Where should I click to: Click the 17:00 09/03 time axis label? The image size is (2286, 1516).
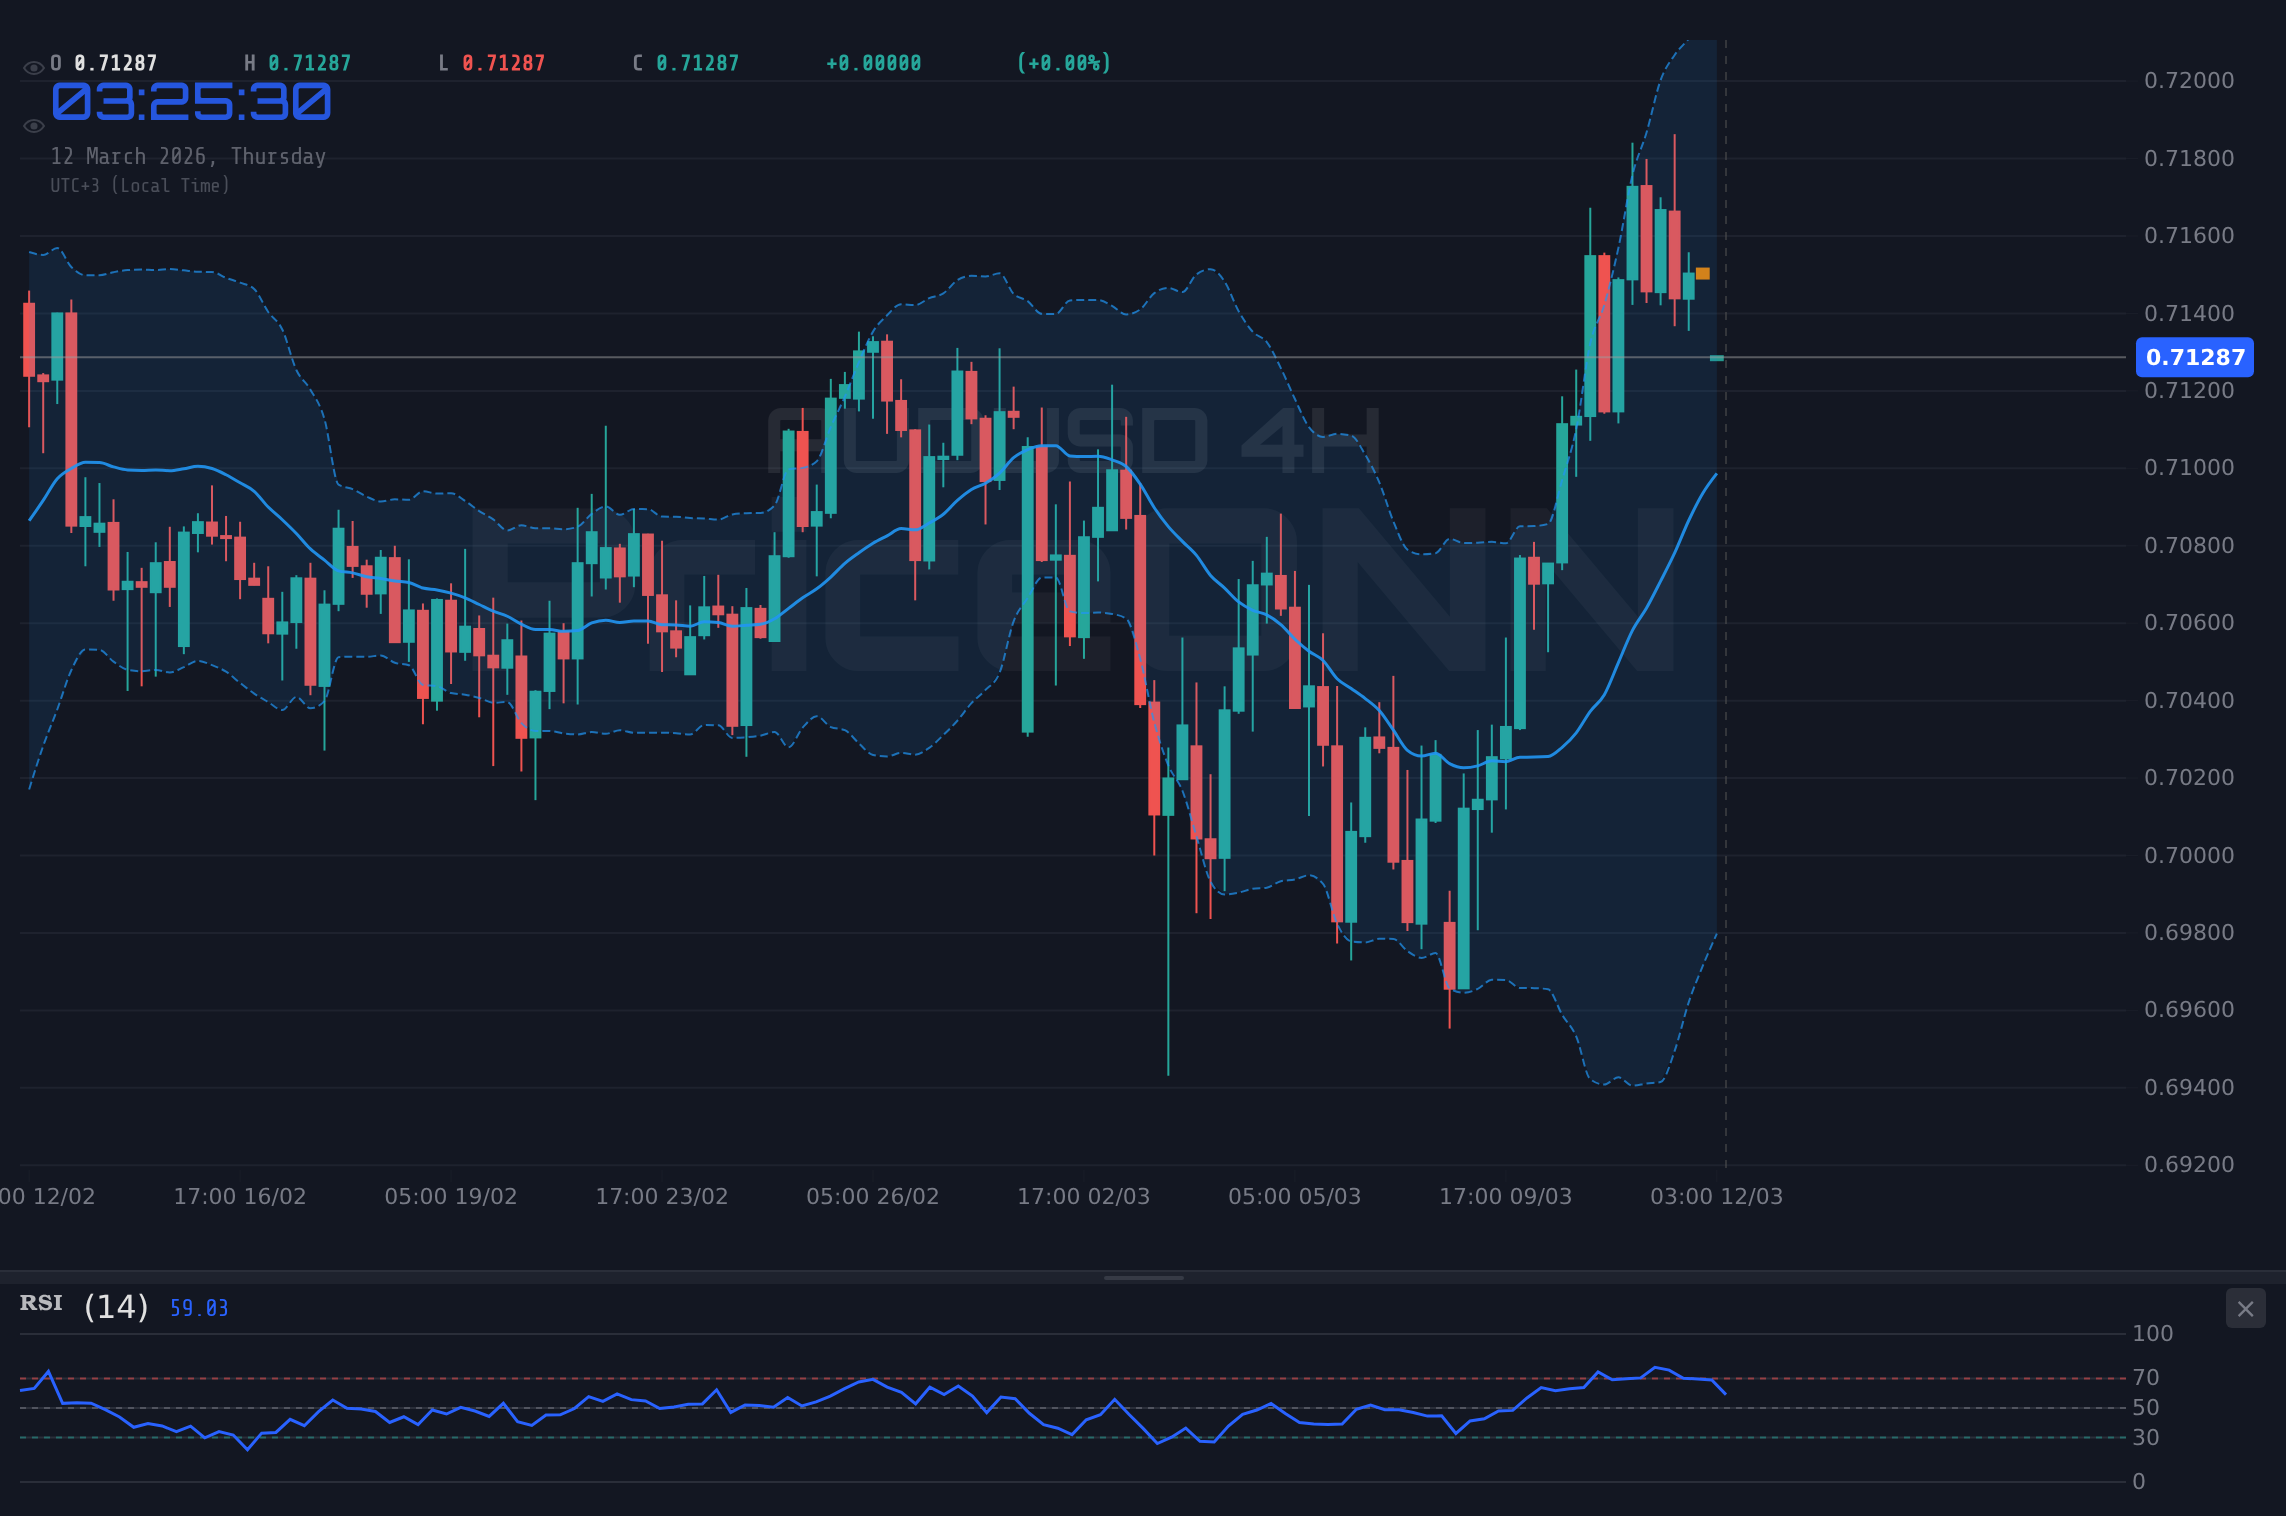click(x=1504, y=1195)
